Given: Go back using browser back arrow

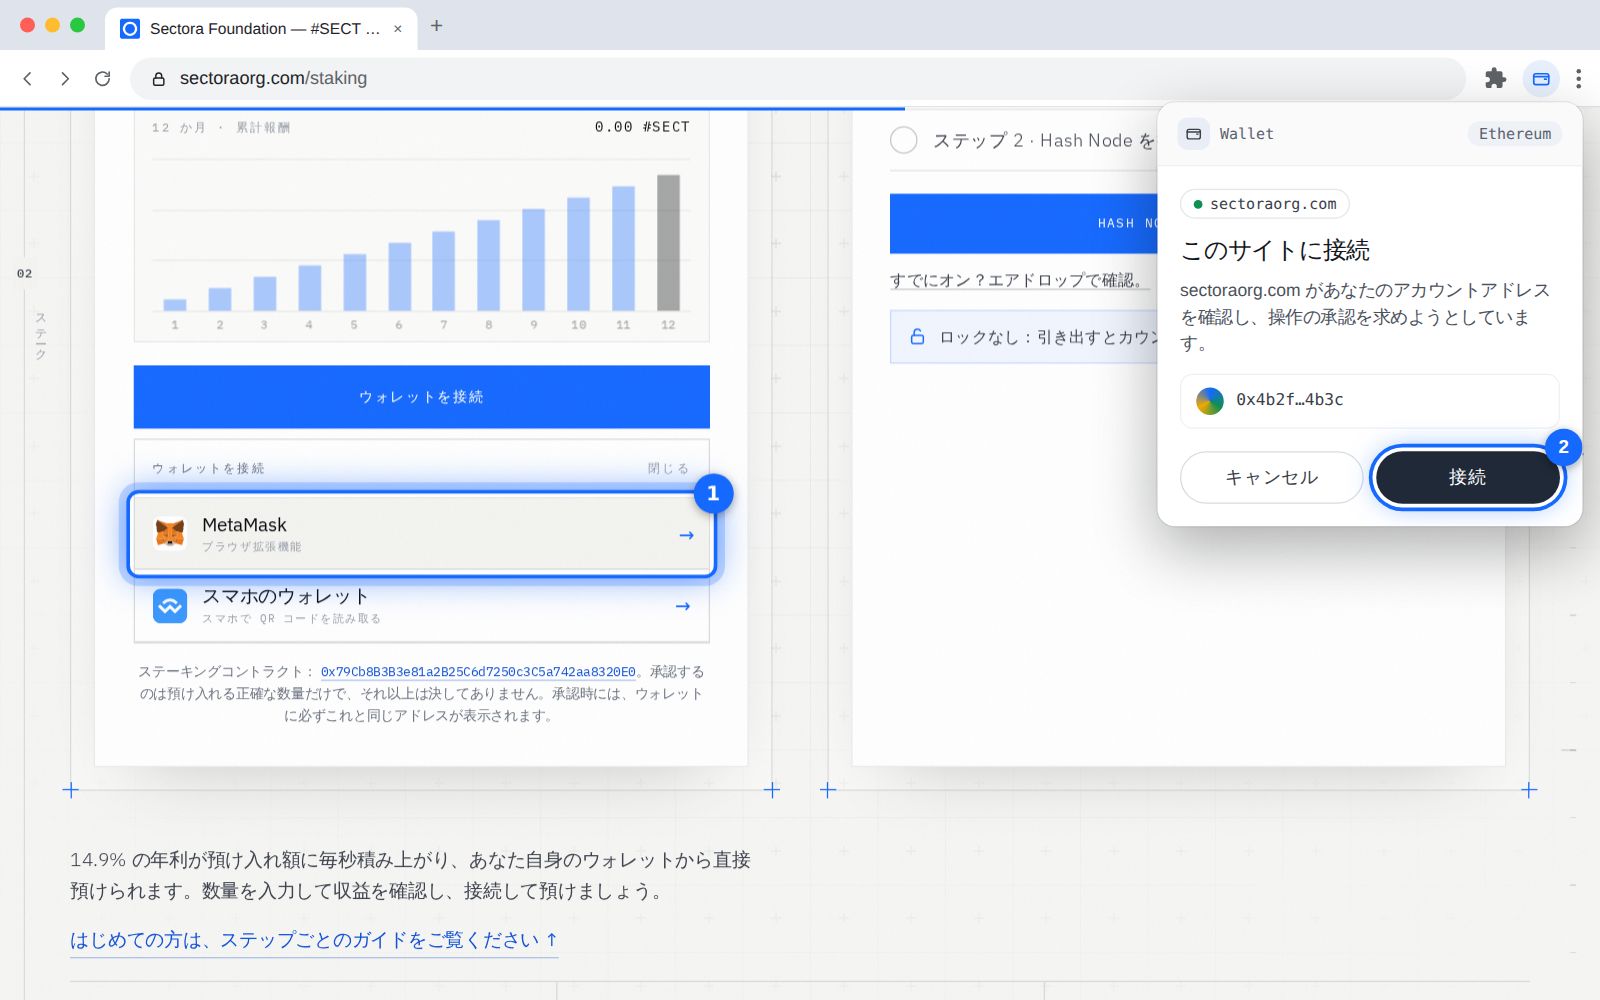Looking at the screenshot, I should click(28, 78).
